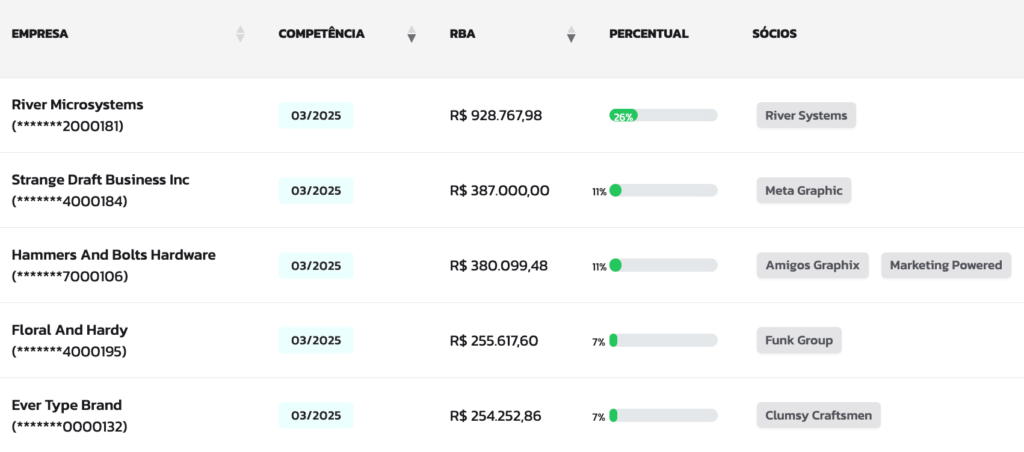Select the Amigos Graphix partner tag
The width and height of the screenshot is (1024, 452).
click(812, 266)
